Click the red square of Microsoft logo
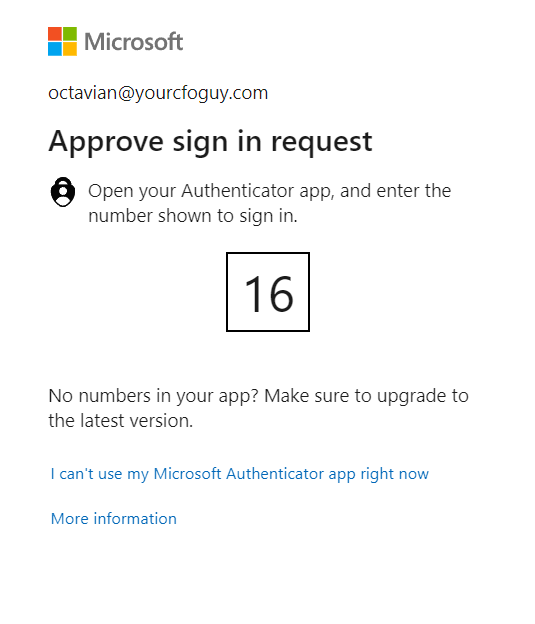The image size is (535, 624). (x=55, y=34)
